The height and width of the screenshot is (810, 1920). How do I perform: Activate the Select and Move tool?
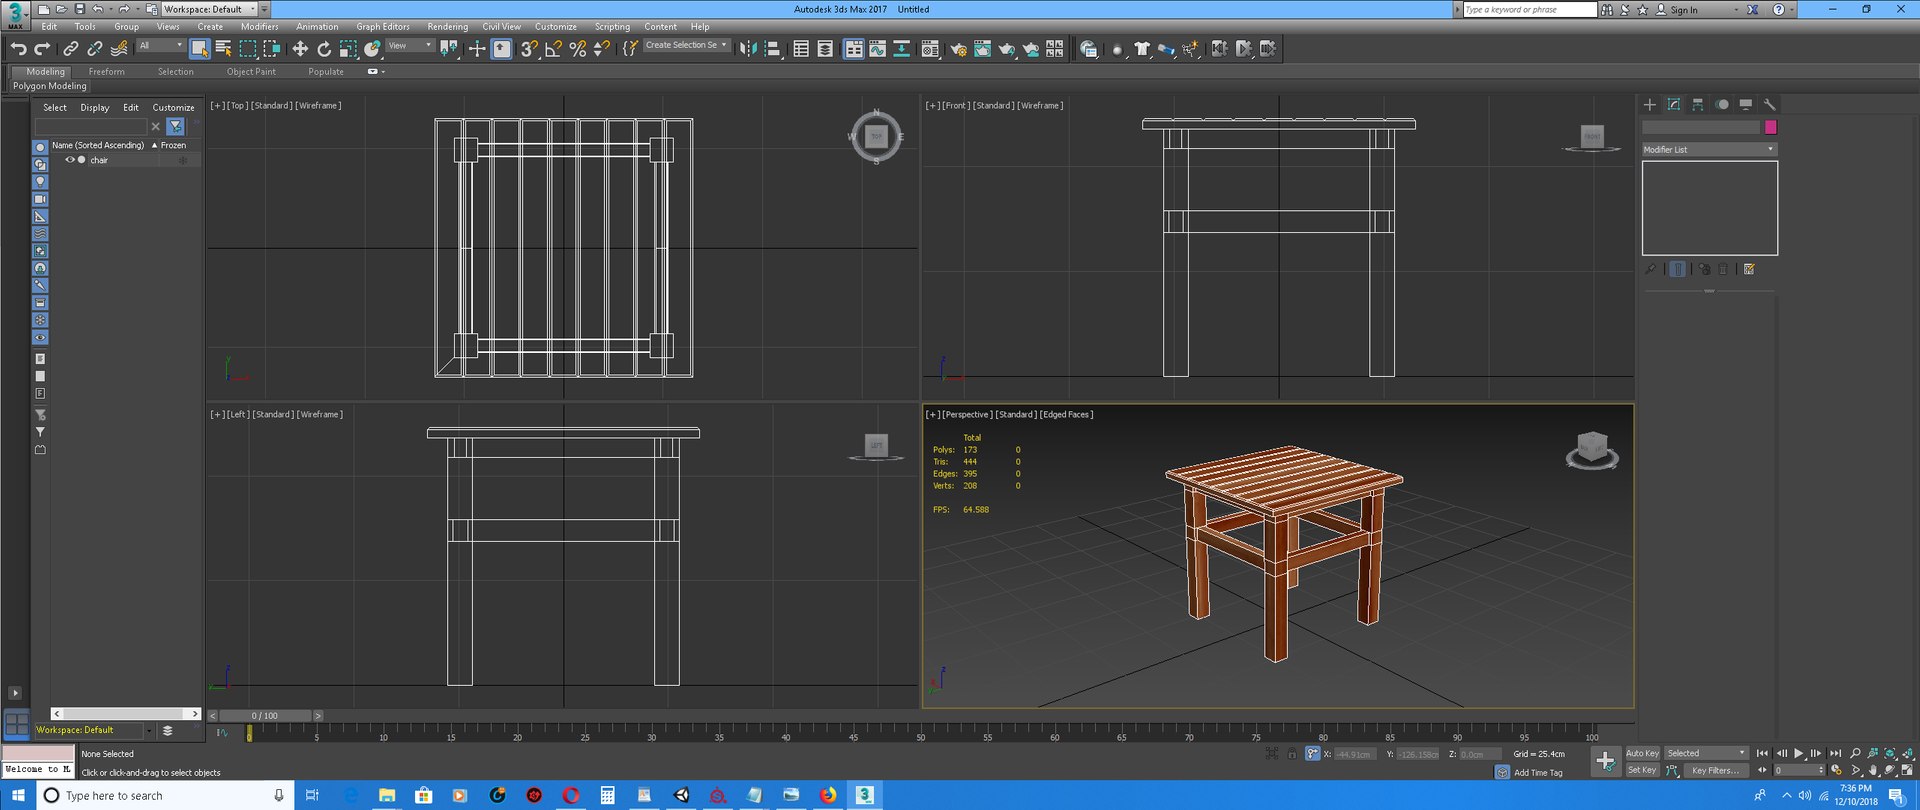[300, 48]
